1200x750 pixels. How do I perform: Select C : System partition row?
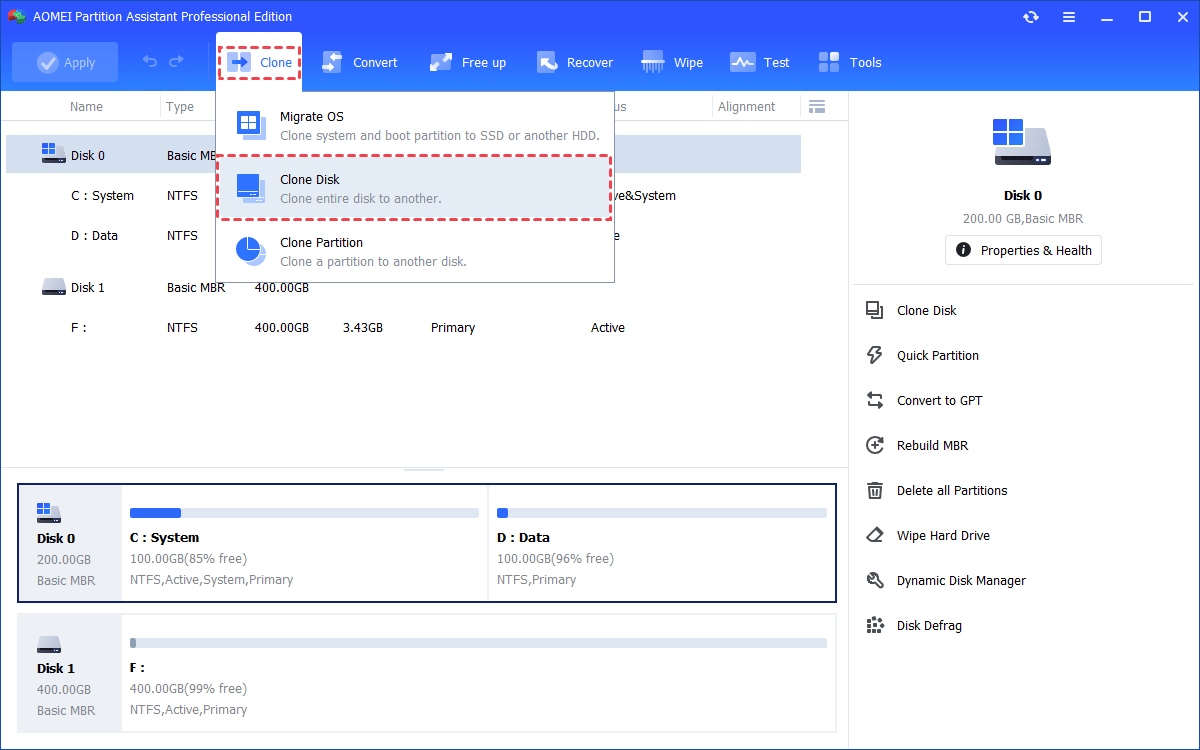403,196
